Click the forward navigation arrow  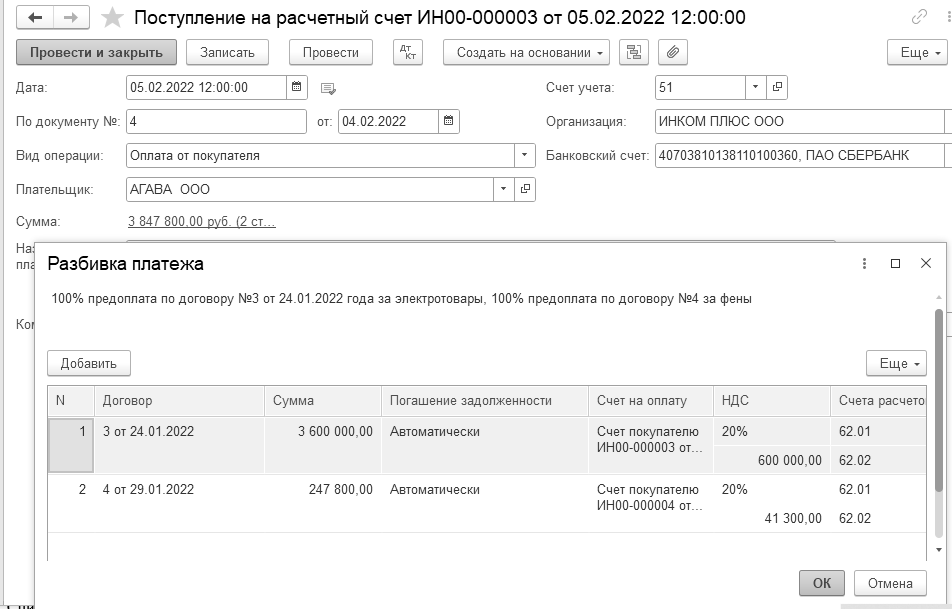pos(71,18)
